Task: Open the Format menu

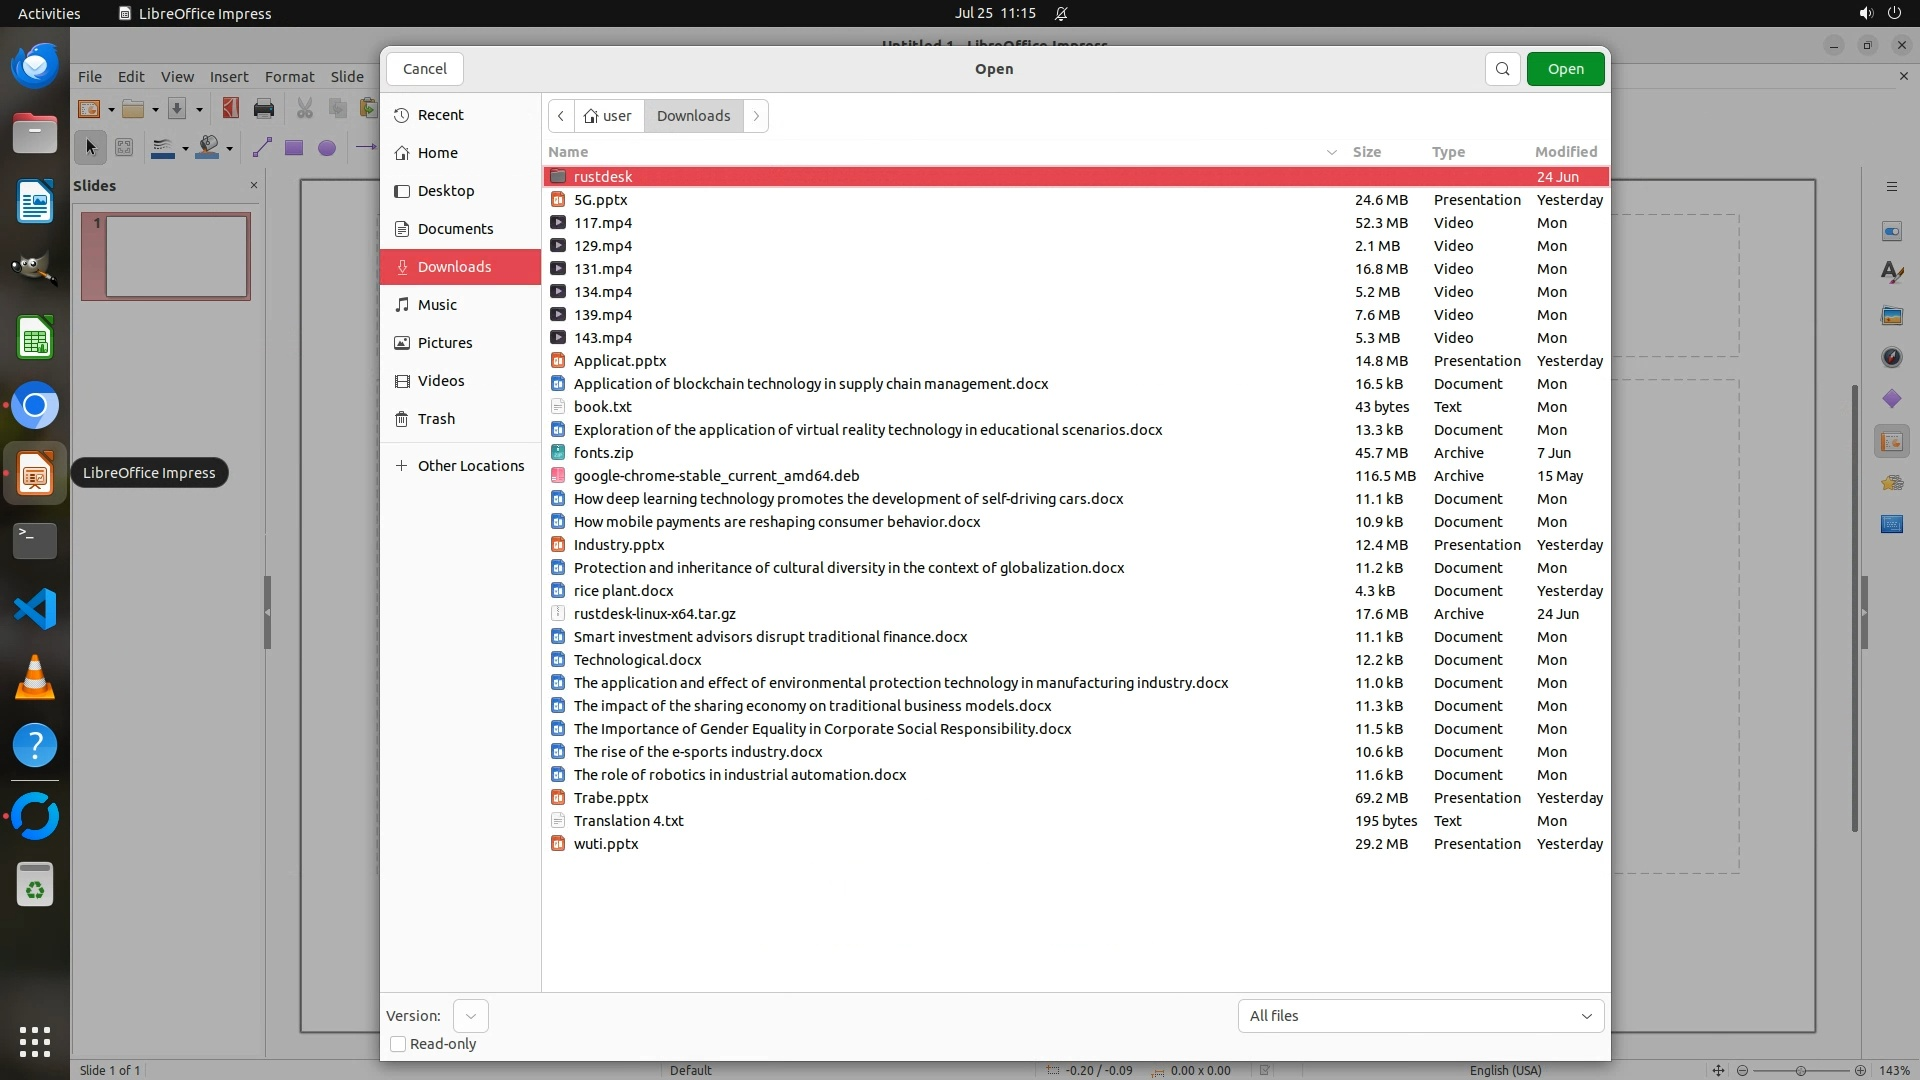Action: 289,77
